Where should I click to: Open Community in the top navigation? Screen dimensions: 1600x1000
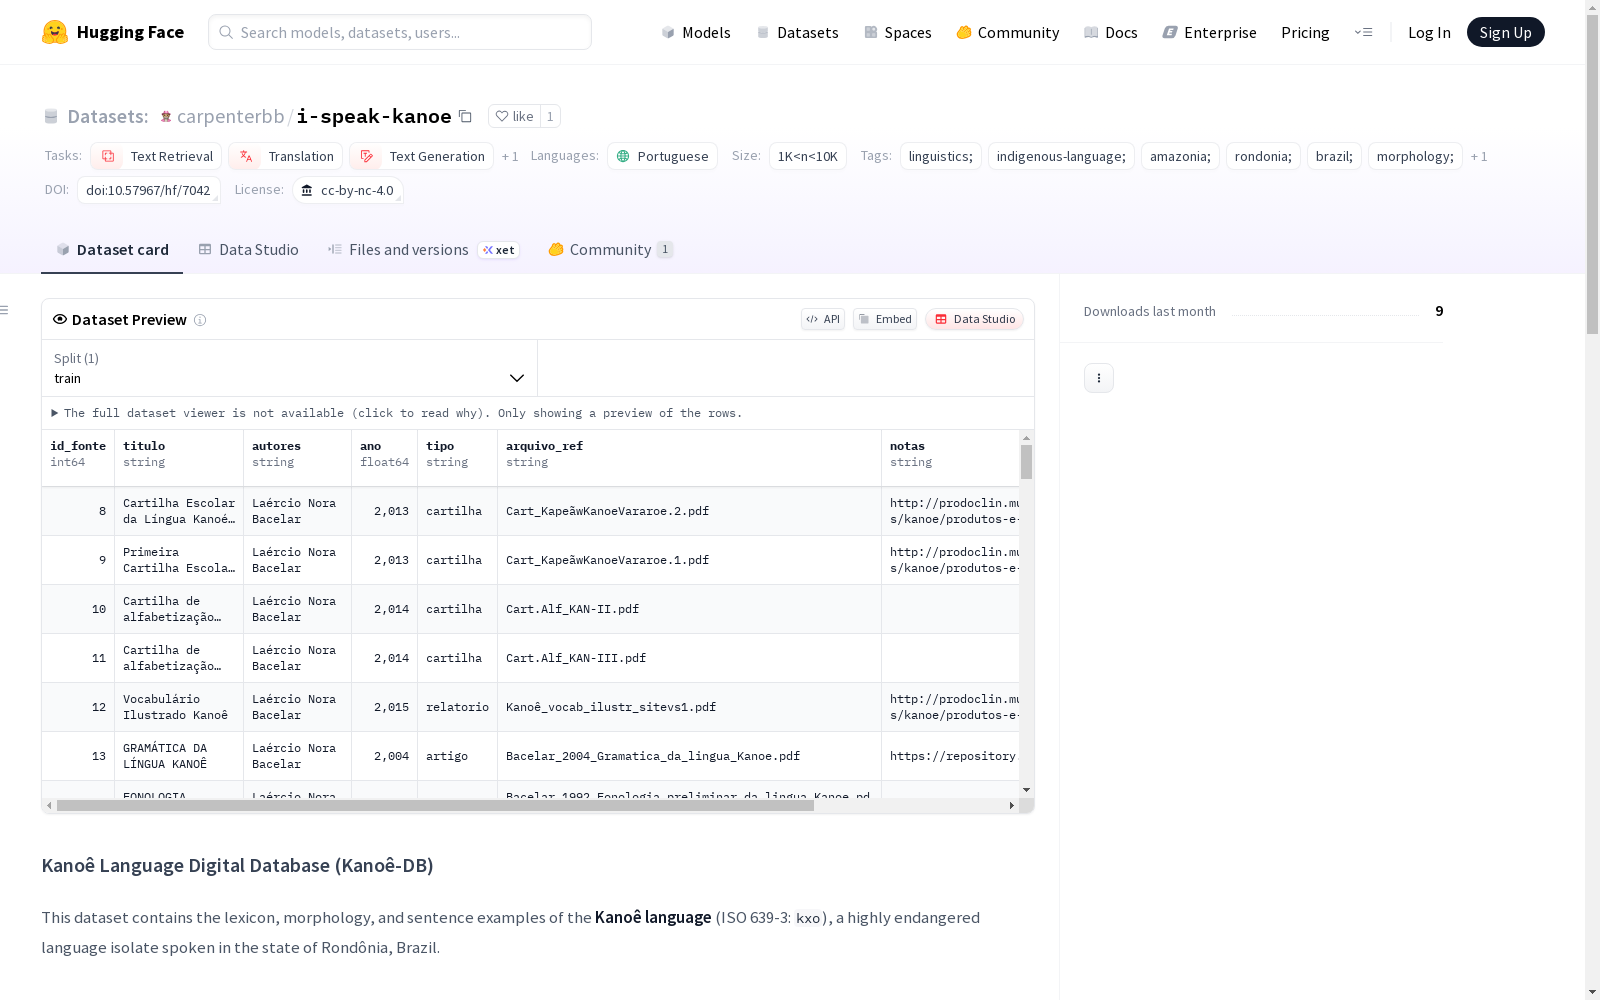click(1007, 32)
